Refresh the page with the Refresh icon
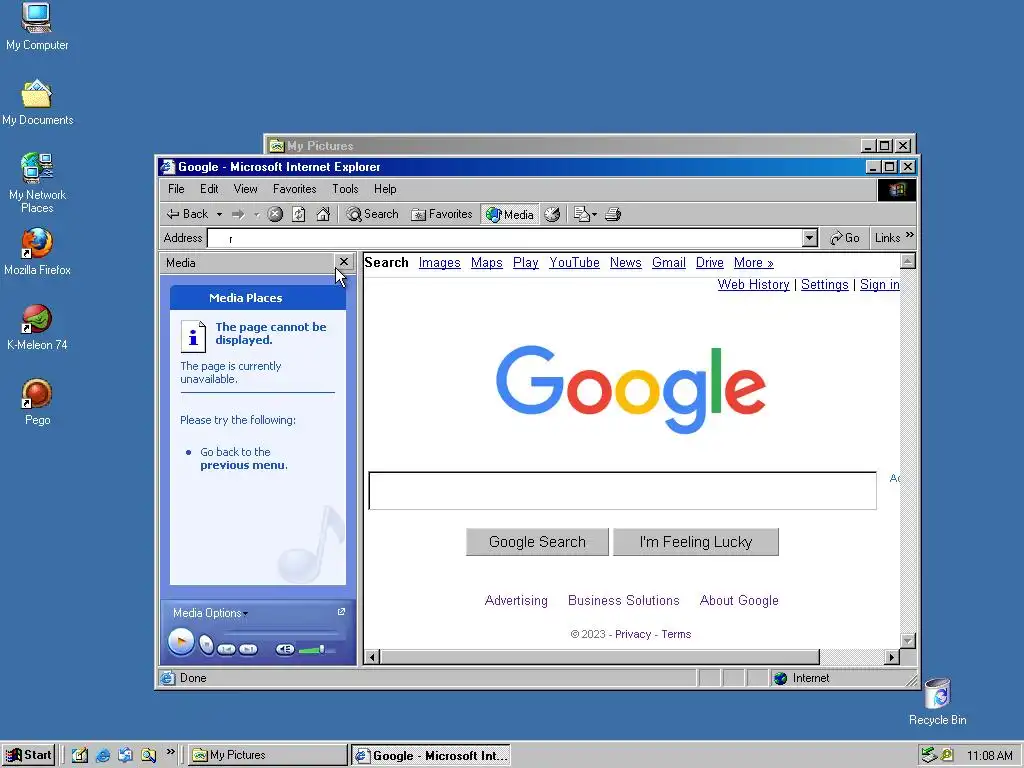The width and height of the screenshot is (1024, 768). [x=298, y=214]
